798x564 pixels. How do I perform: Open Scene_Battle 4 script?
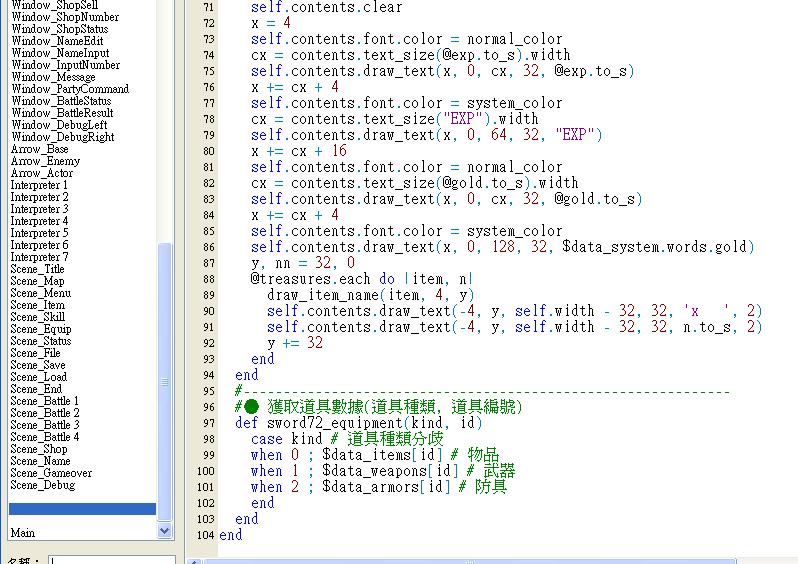point(45,437)
